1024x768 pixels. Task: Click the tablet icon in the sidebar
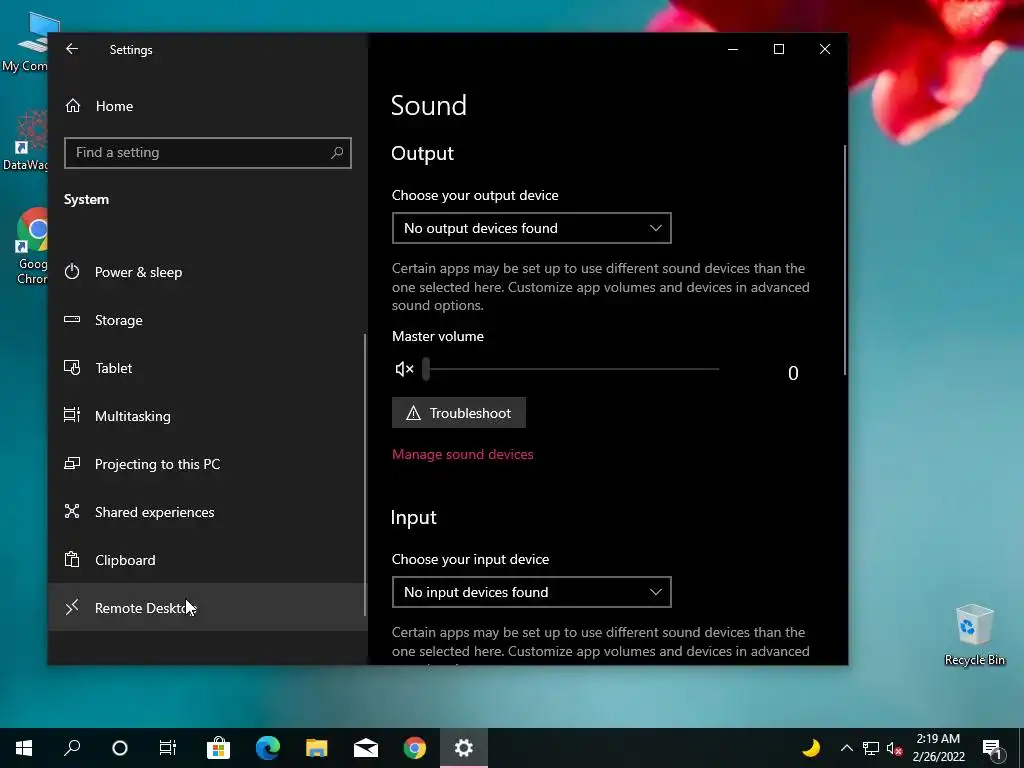coord(72,368)
